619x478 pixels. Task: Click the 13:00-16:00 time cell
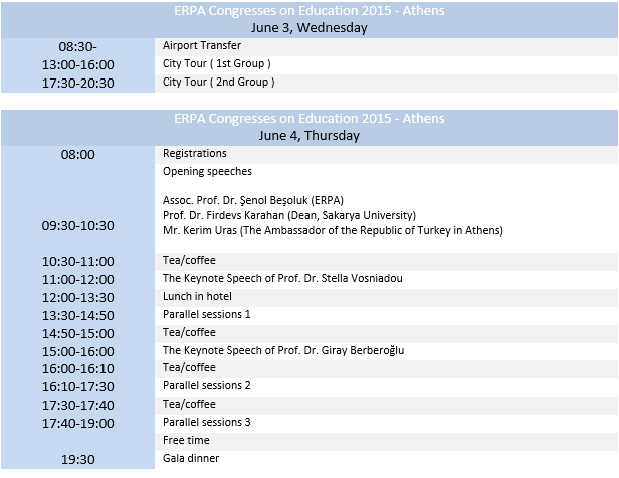coord(78,65)
